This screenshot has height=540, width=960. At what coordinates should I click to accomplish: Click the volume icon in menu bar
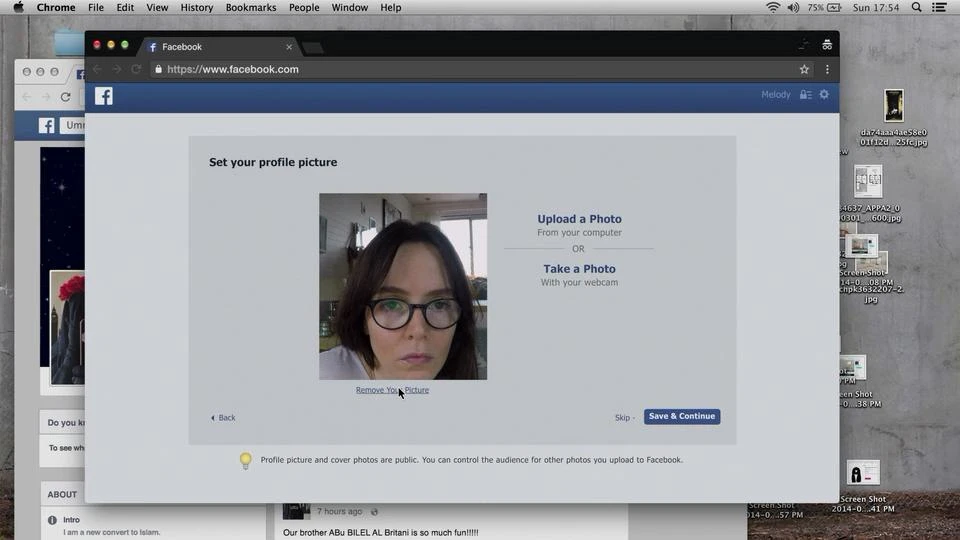[x=793, y=7]
